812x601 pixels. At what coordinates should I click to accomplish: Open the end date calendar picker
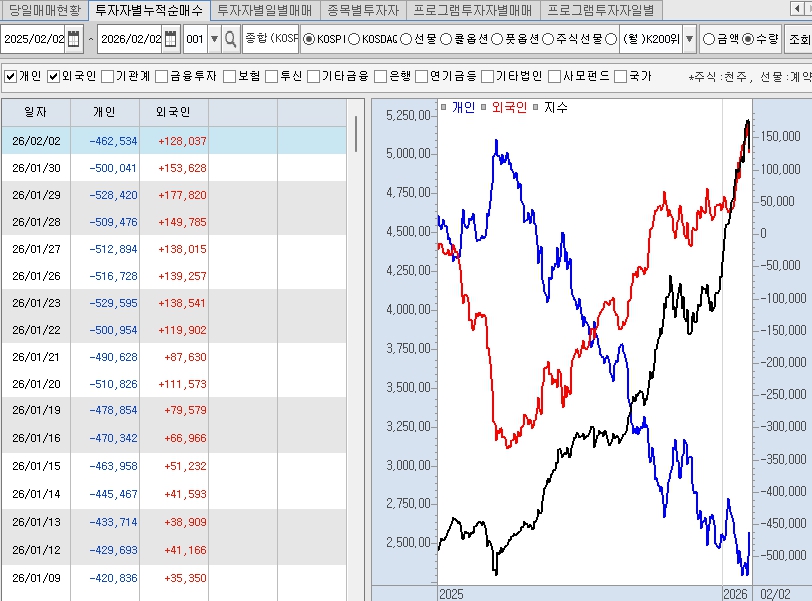tap(170, 40)
